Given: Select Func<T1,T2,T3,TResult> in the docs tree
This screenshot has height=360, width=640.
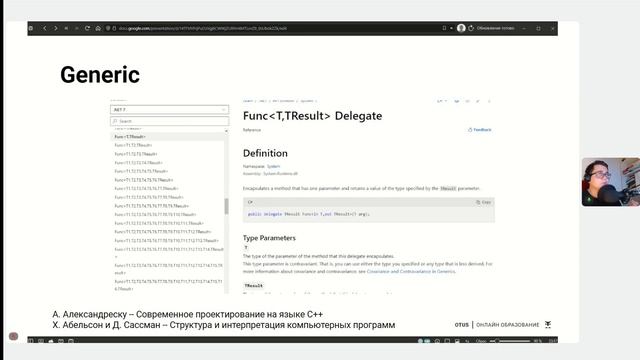Looking at the screenshot, I should [136, 154].
